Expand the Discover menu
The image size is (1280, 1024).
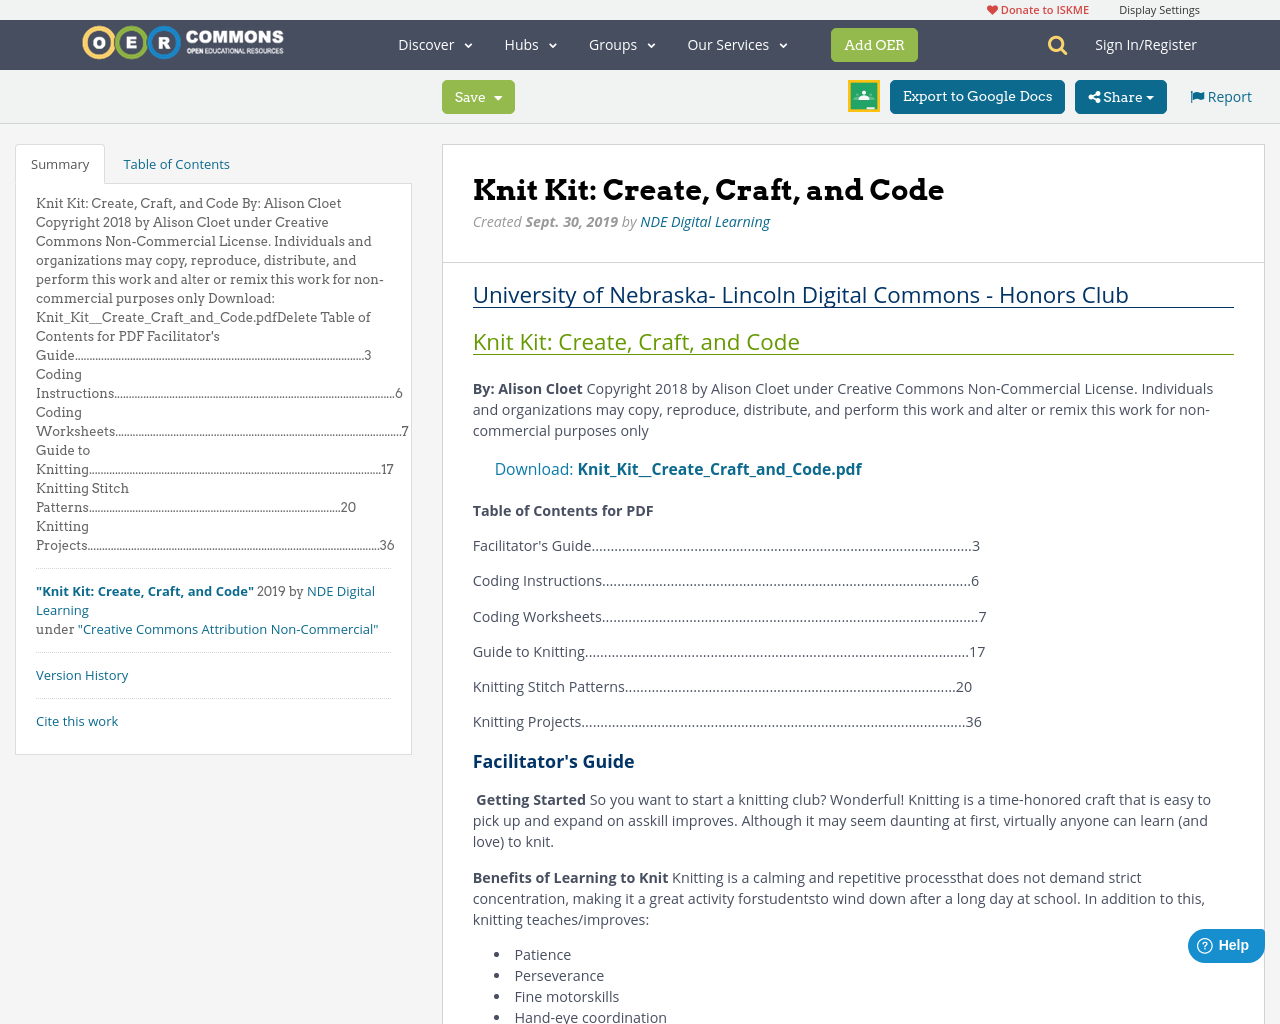[x=433, y=44]
